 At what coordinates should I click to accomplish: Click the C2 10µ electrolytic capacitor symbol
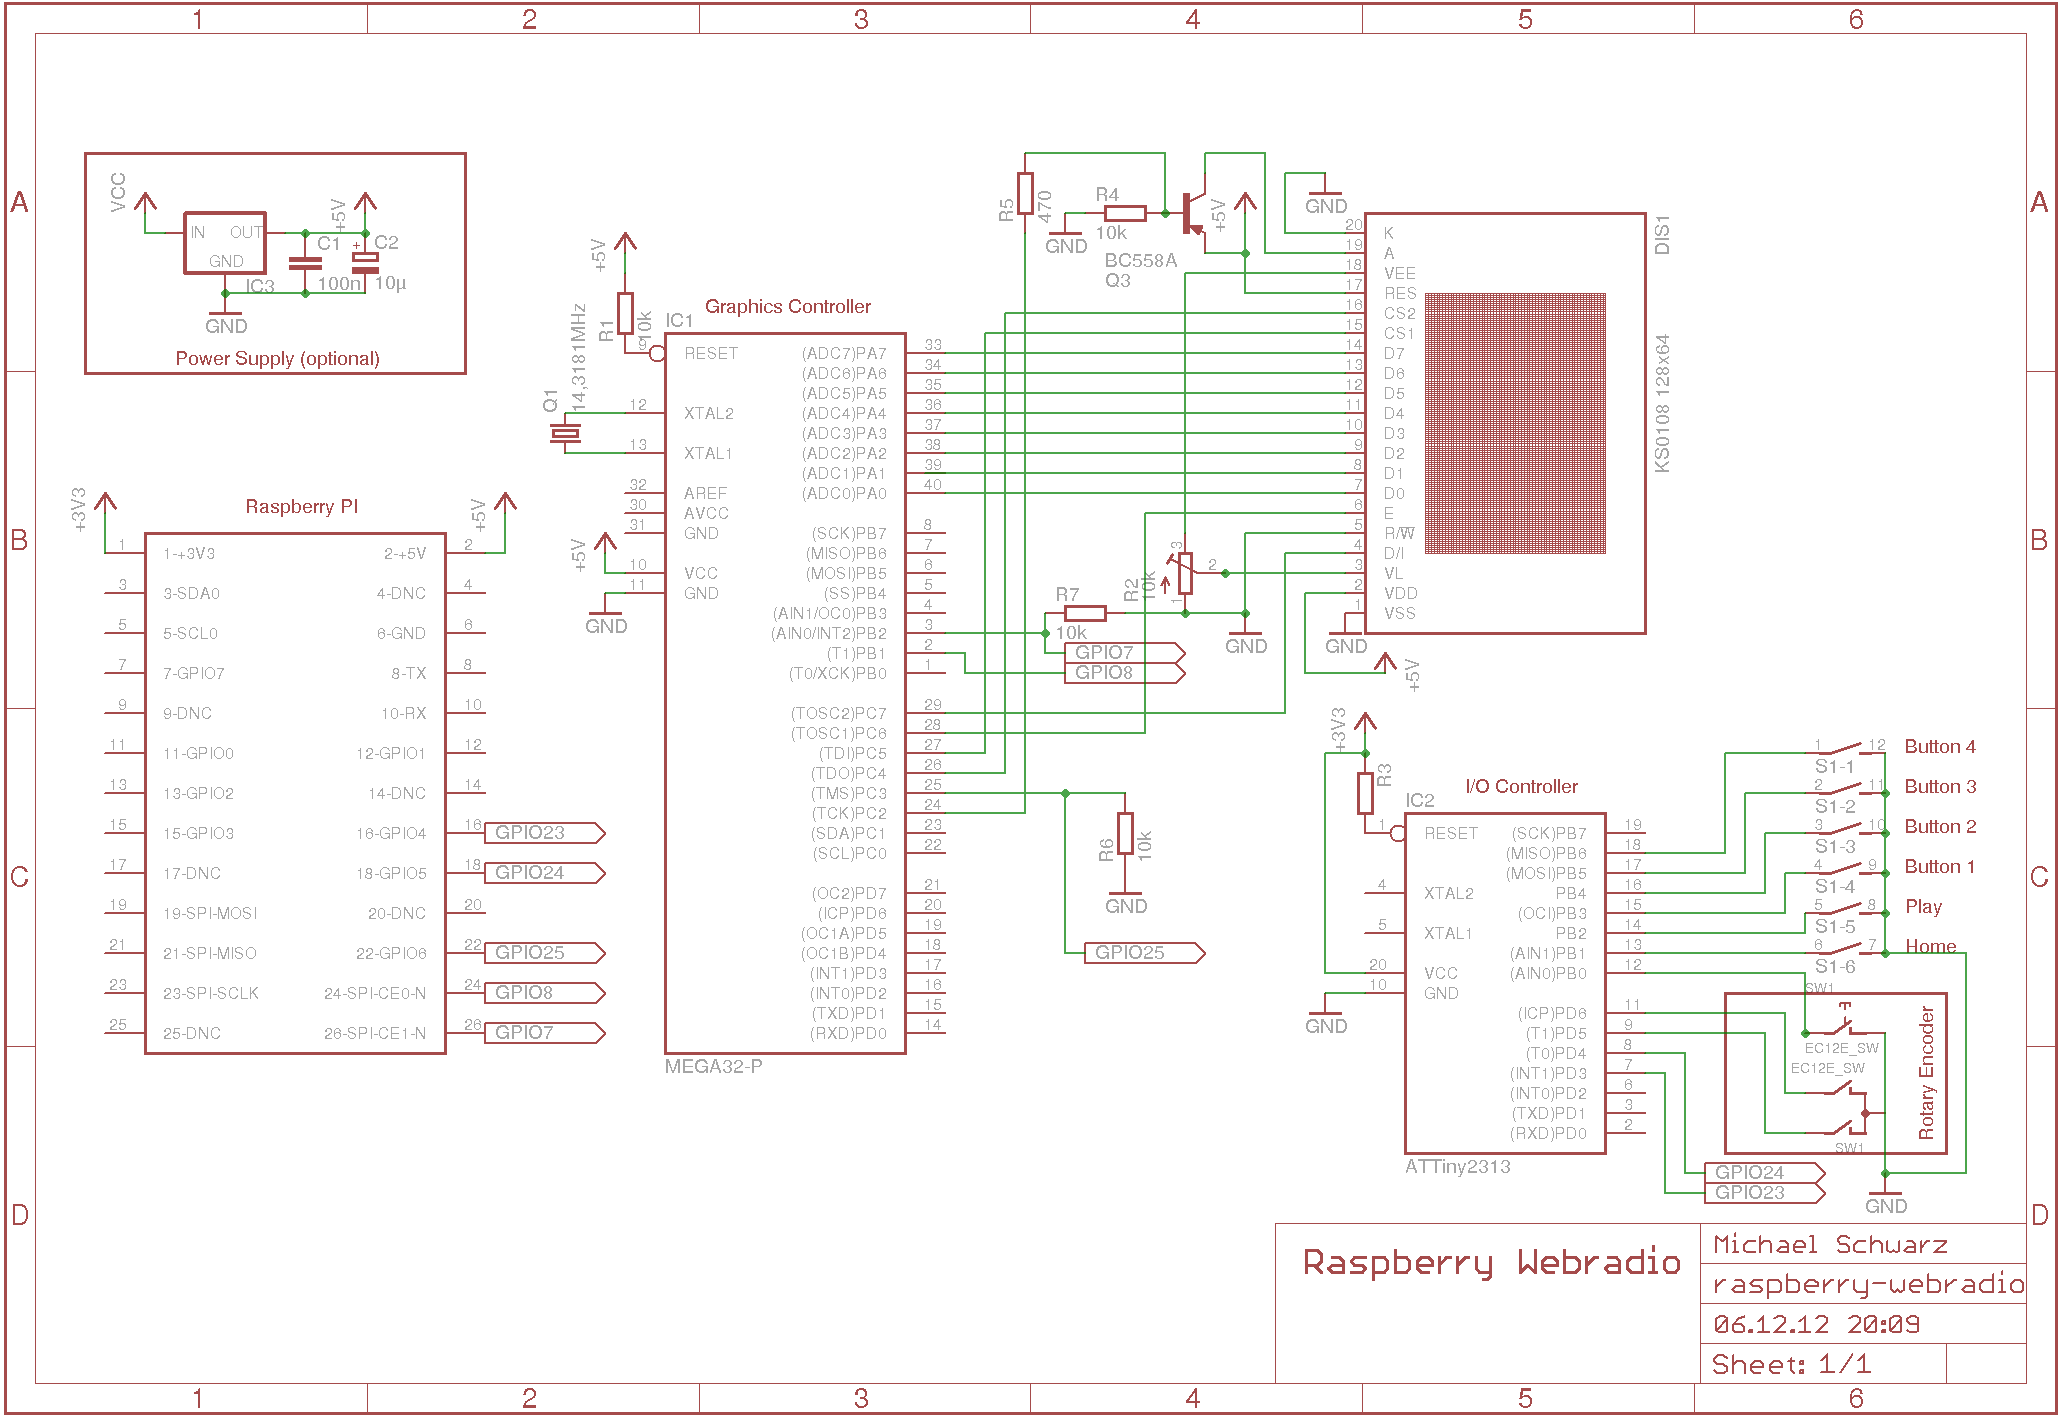[x=365, y=262]
